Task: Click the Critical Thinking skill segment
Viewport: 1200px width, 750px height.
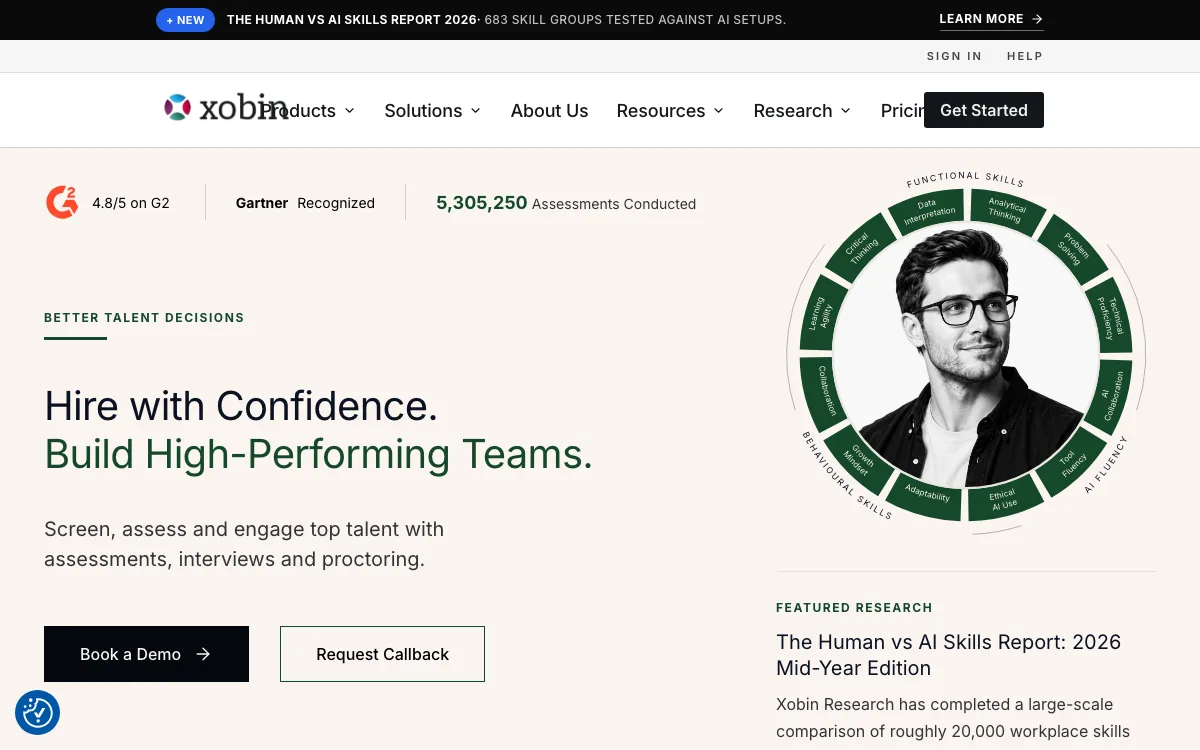Action: (x=860, y=249)
